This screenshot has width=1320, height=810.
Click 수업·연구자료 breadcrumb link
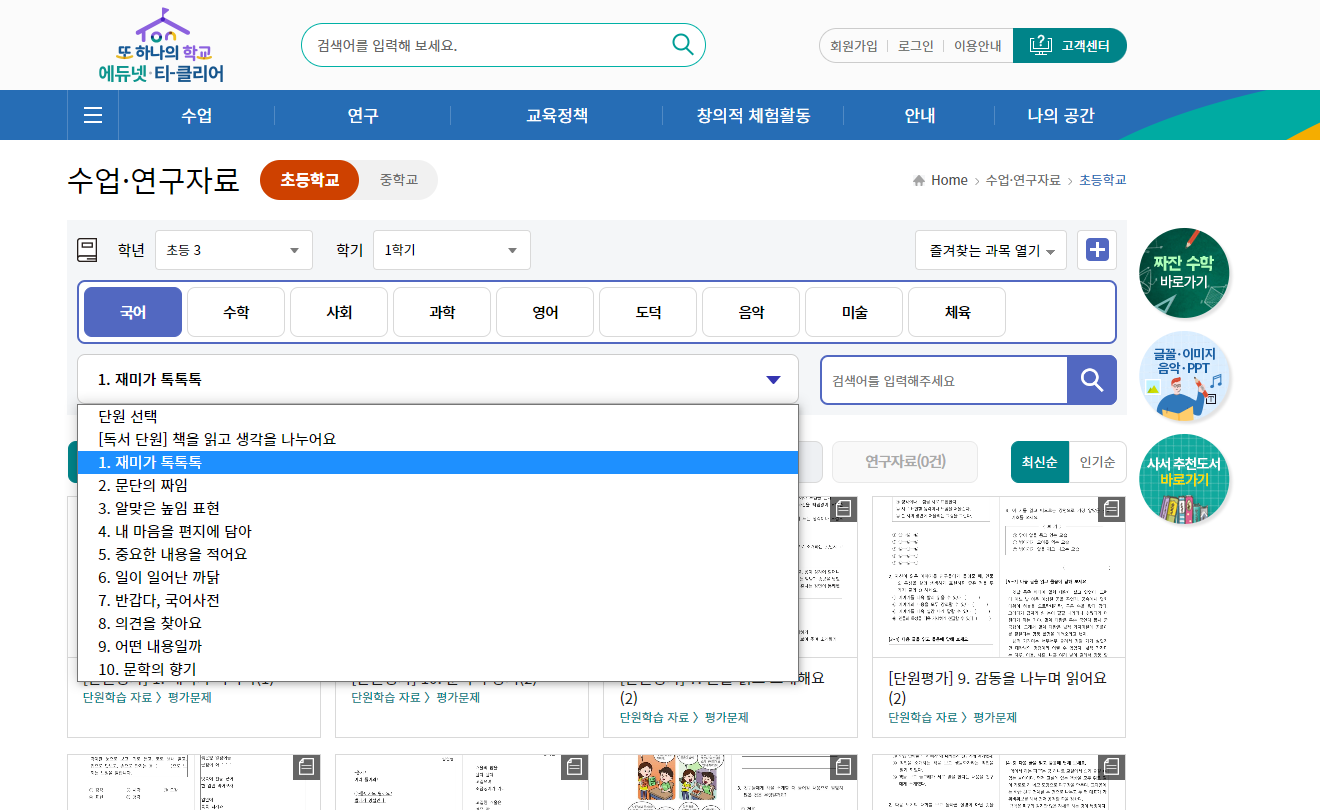tap(1023, 181)
